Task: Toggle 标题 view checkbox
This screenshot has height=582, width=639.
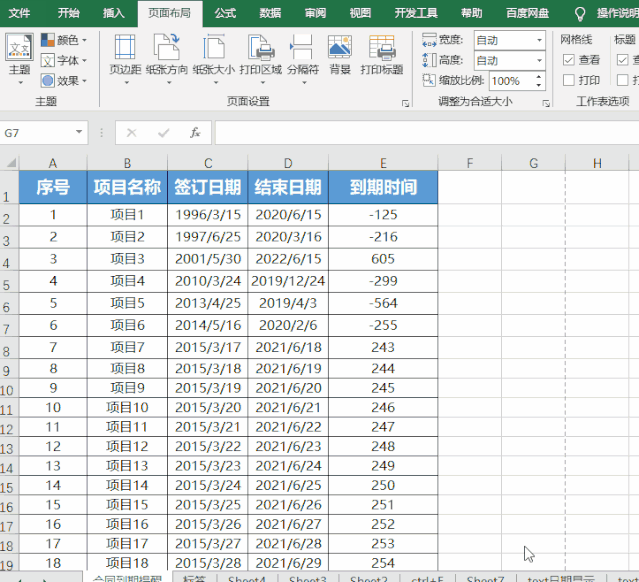Action: tap(622, 60)
